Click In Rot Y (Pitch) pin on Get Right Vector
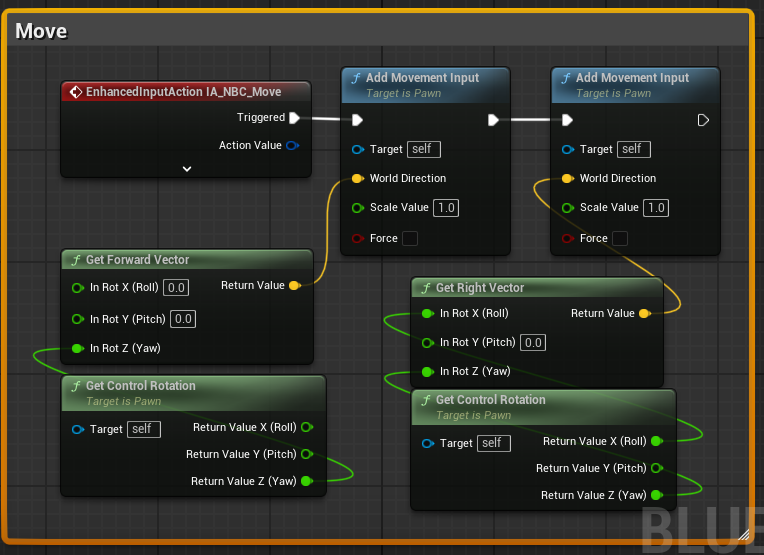The width and height of the screenshot is (764, 555). pos(427,343)
